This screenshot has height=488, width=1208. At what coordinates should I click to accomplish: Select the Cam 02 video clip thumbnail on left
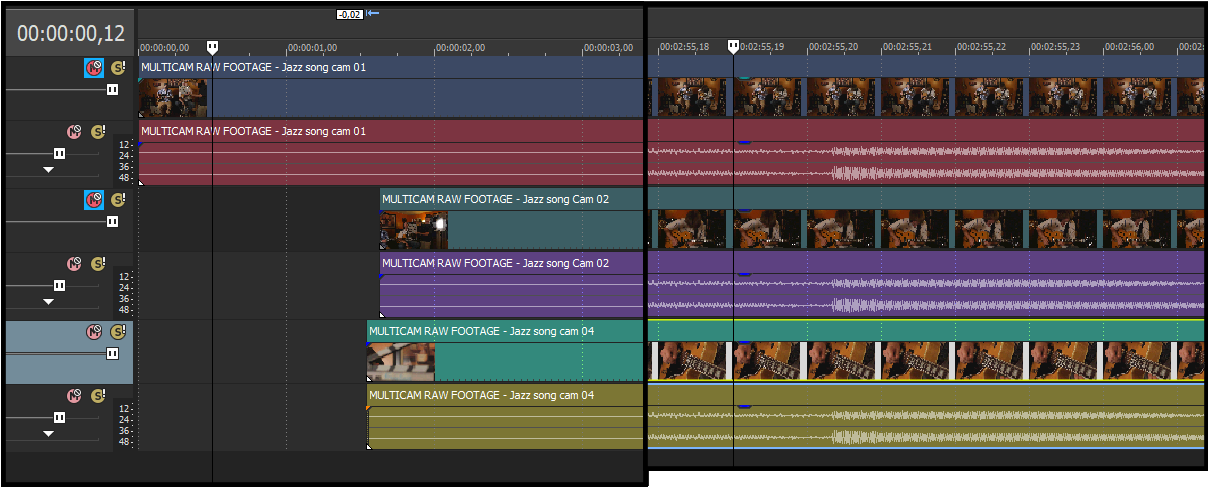tap(413, 231)
